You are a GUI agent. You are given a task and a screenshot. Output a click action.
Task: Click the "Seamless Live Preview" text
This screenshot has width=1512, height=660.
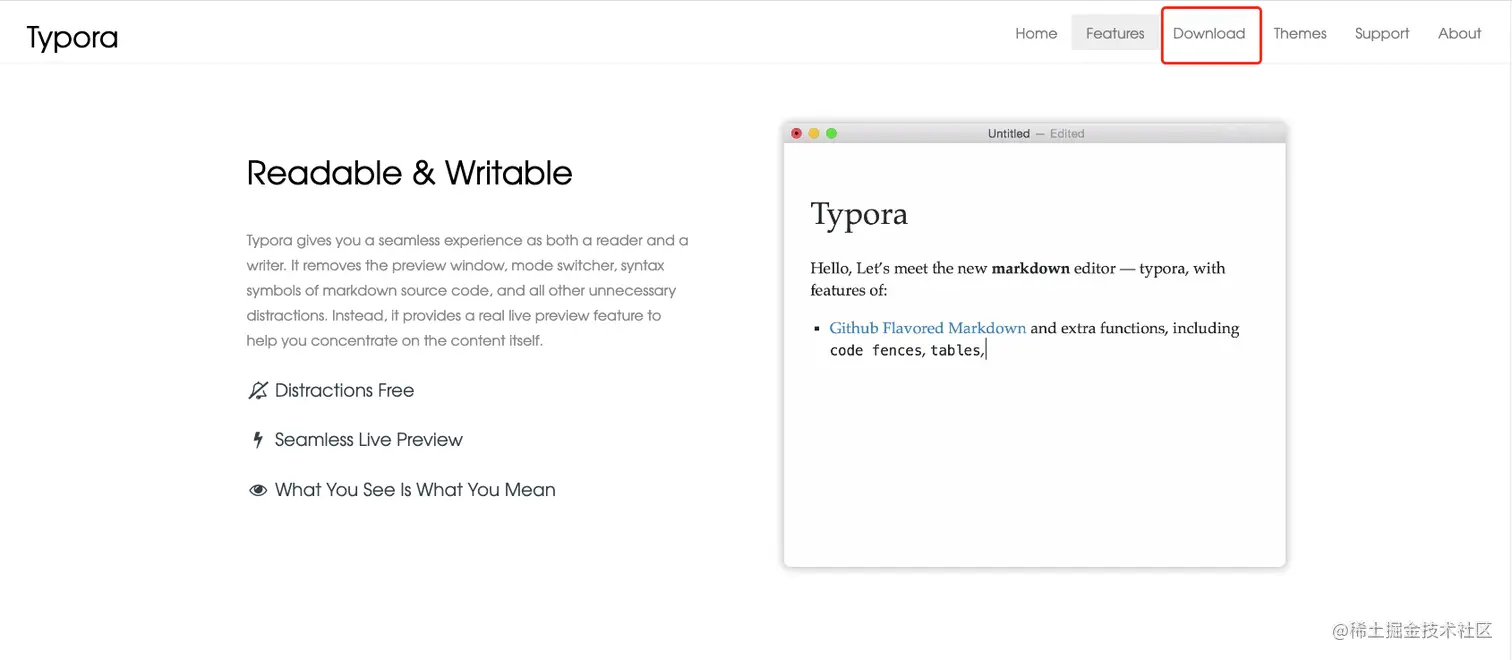(369, 440)
